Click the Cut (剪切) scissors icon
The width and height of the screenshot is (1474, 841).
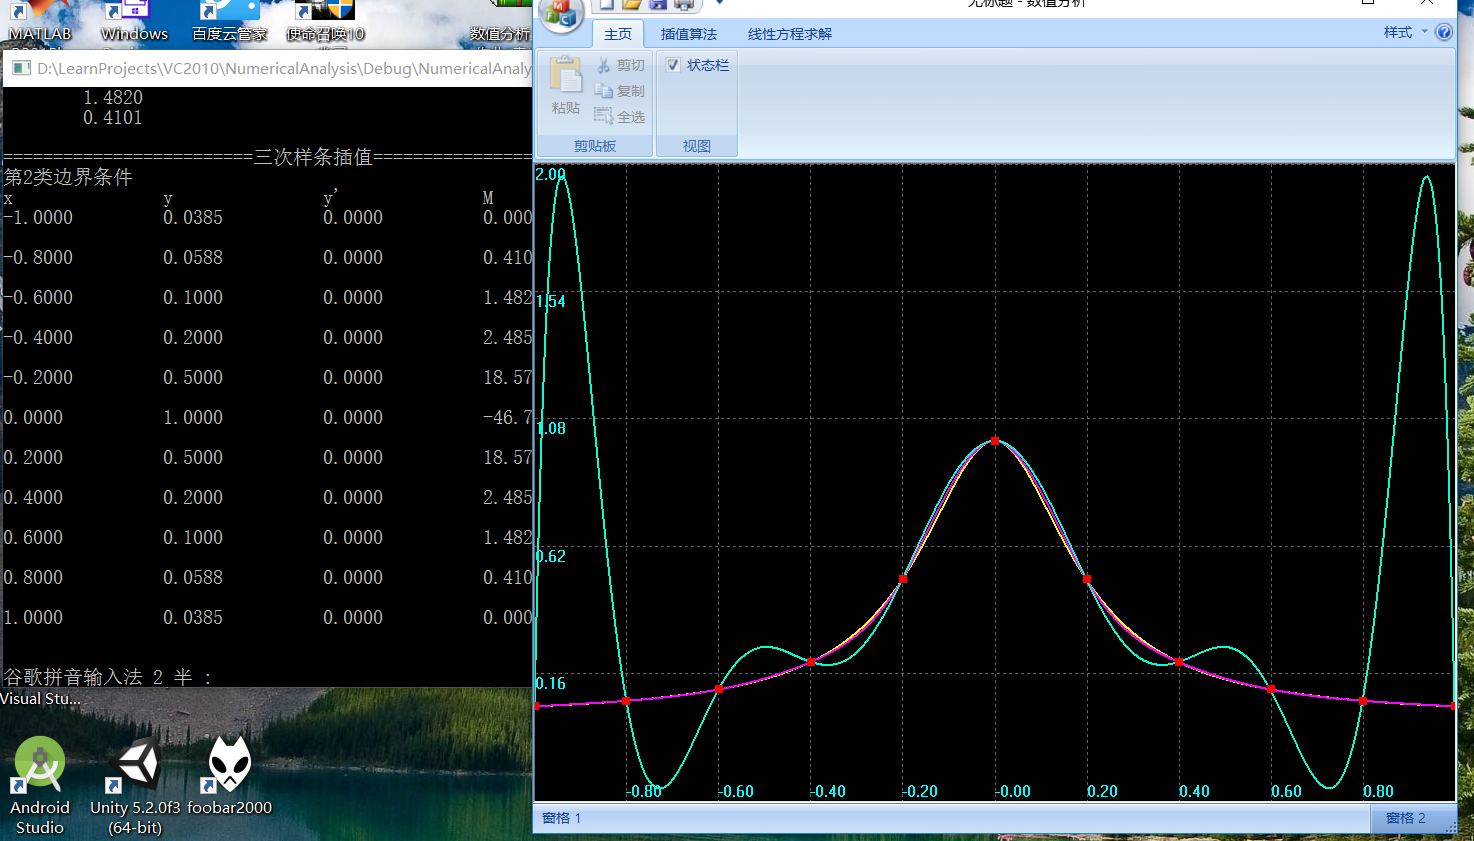pyautogui.click(x=604, y=65)
